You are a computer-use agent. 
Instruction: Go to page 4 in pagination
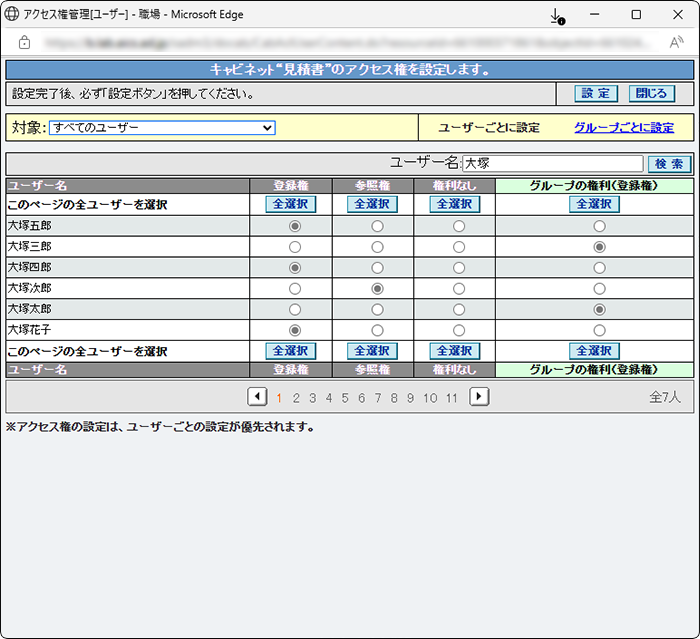329,398
